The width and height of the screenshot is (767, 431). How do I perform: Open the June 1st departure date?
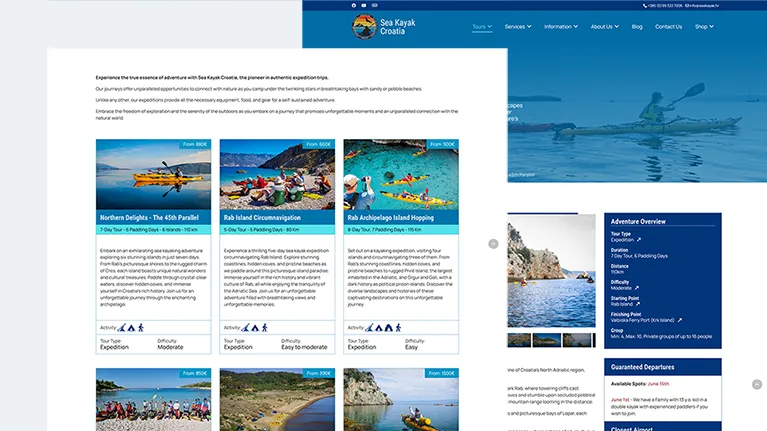620,400
